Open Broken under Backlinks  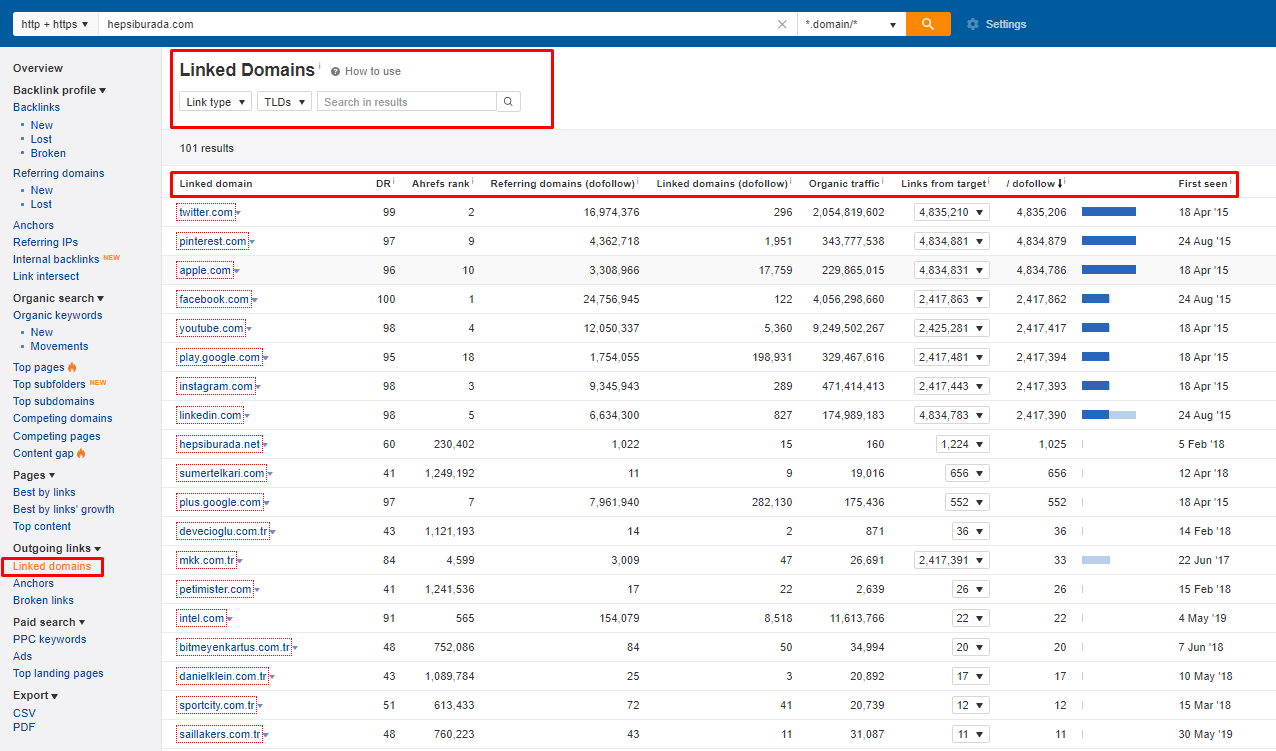coord(48,153)
